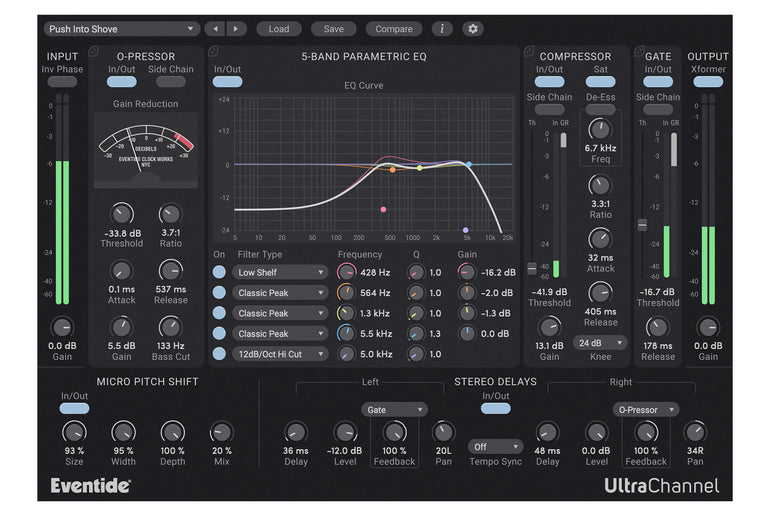Open Right delay O-Pressor source dropdown
770x515 pixels.
[646, 409]
